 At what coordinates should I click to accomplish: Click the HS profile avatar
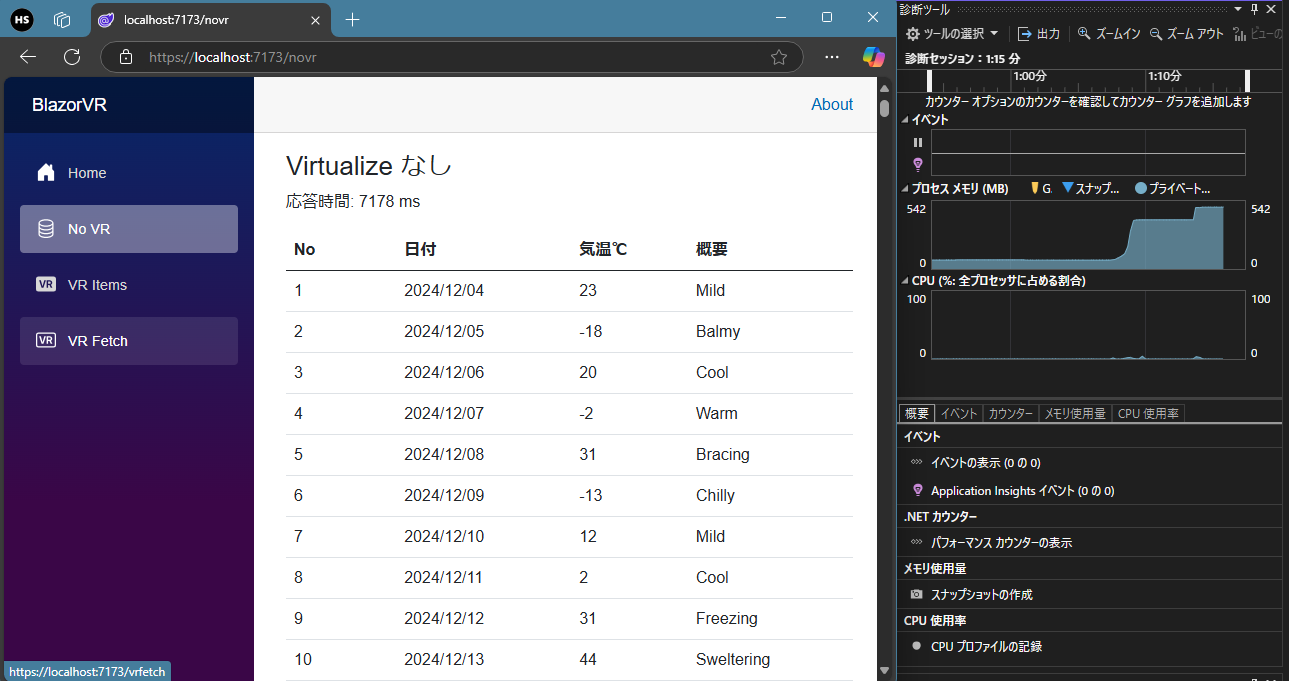click(22, 19)
